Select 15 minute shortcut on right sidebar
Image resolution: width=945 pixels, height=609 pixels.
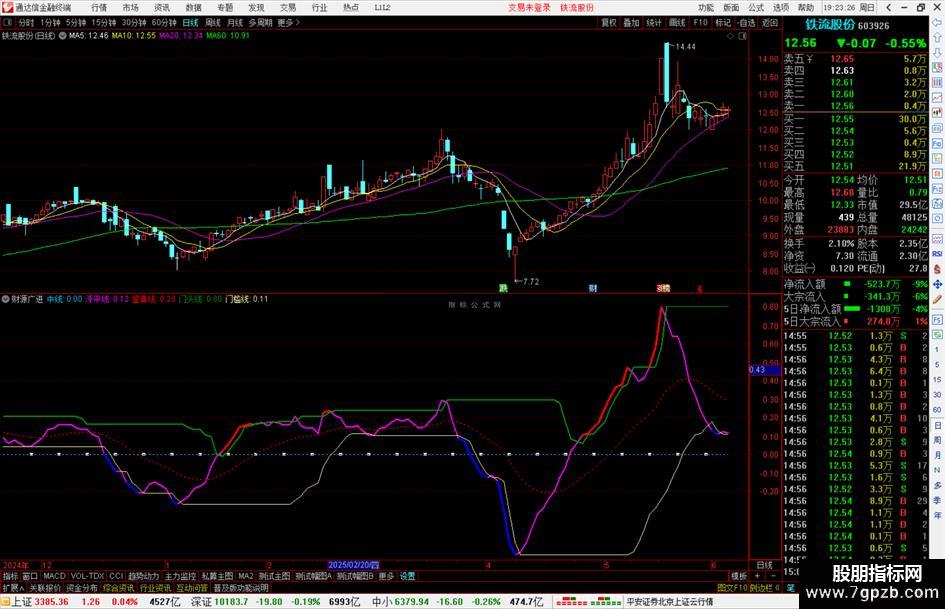click(x=937, y=379)
